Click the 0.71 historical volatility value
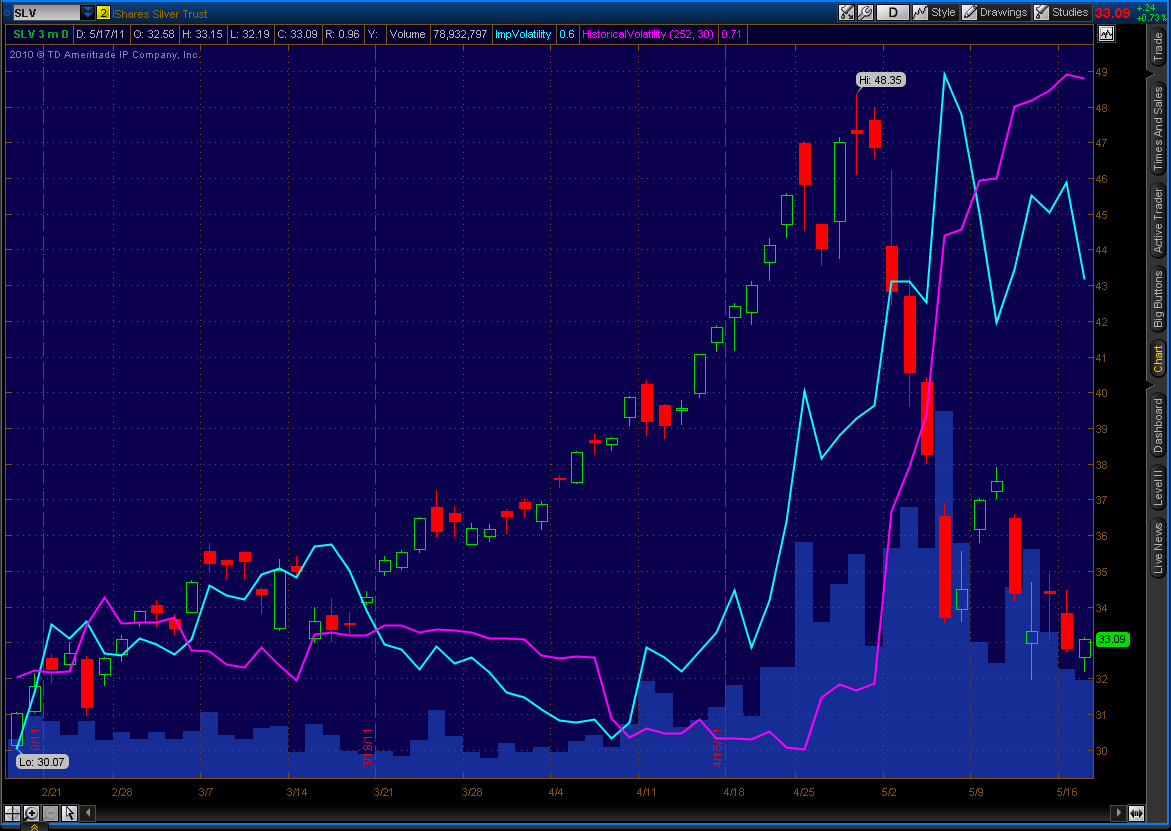1171x831 pixels. pyautogui.click(x=732, y=34)
